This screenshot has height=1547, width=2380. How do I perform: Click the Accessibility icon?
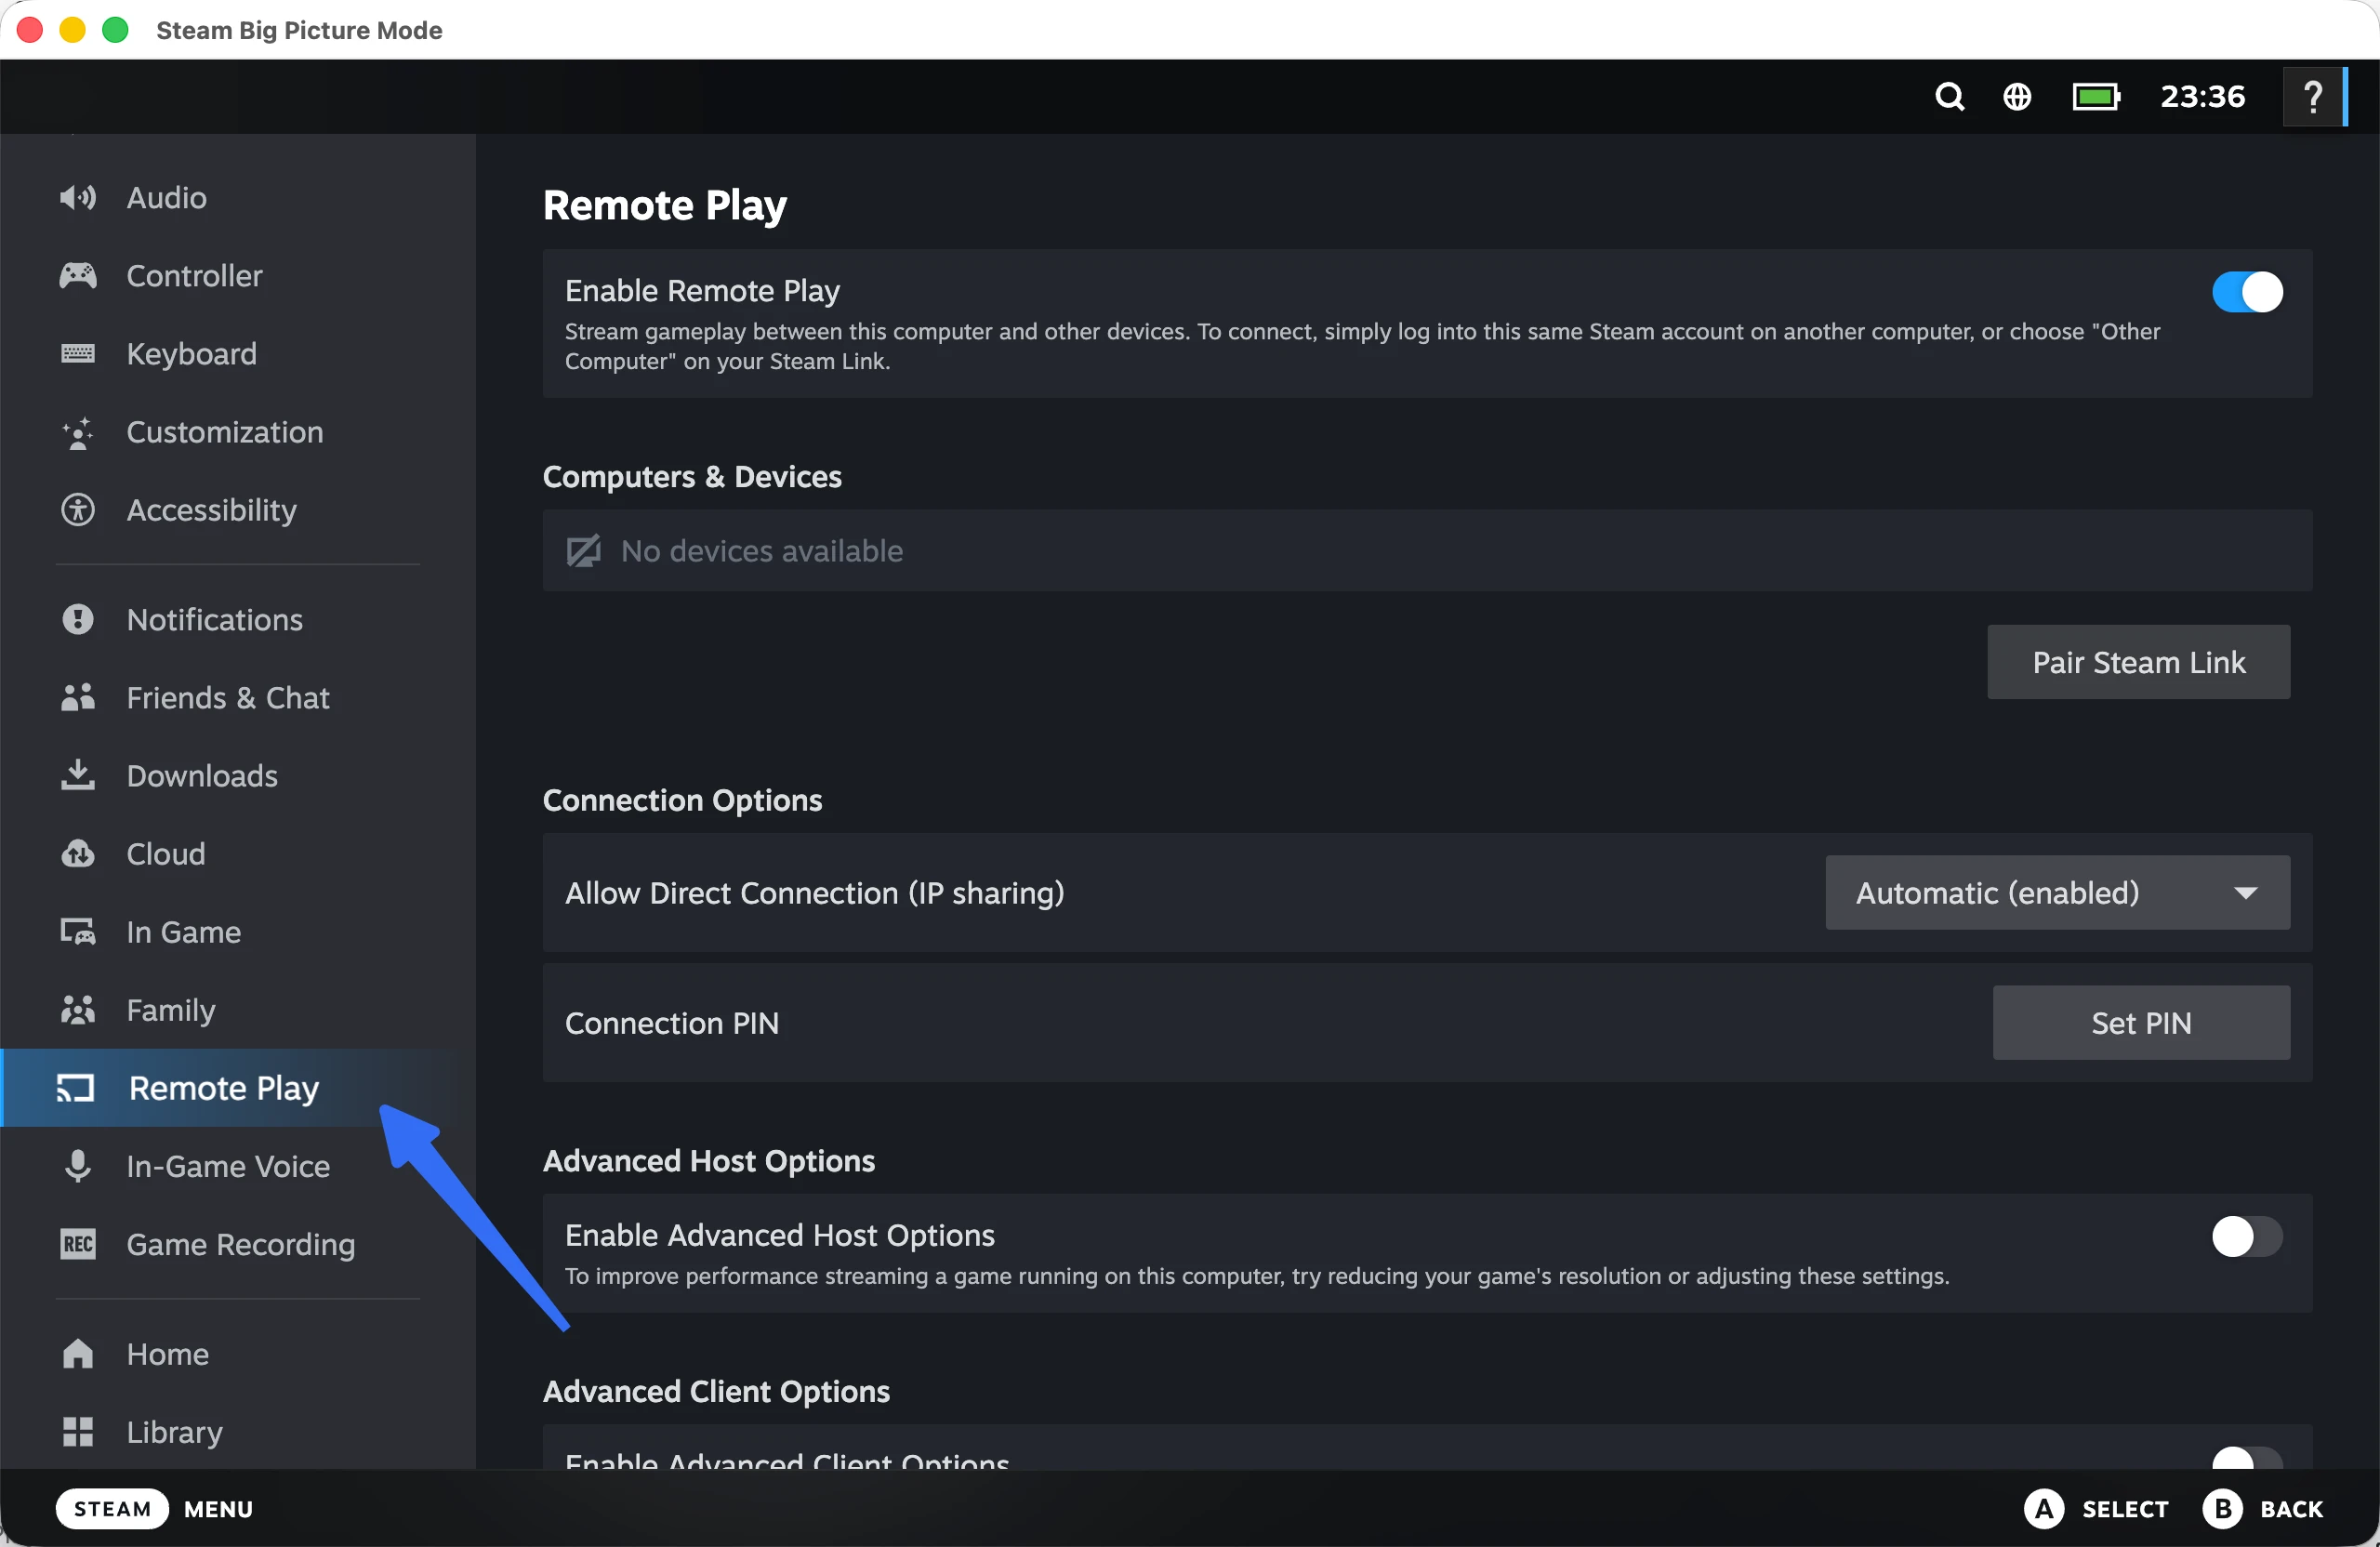[x=78, y=510]
